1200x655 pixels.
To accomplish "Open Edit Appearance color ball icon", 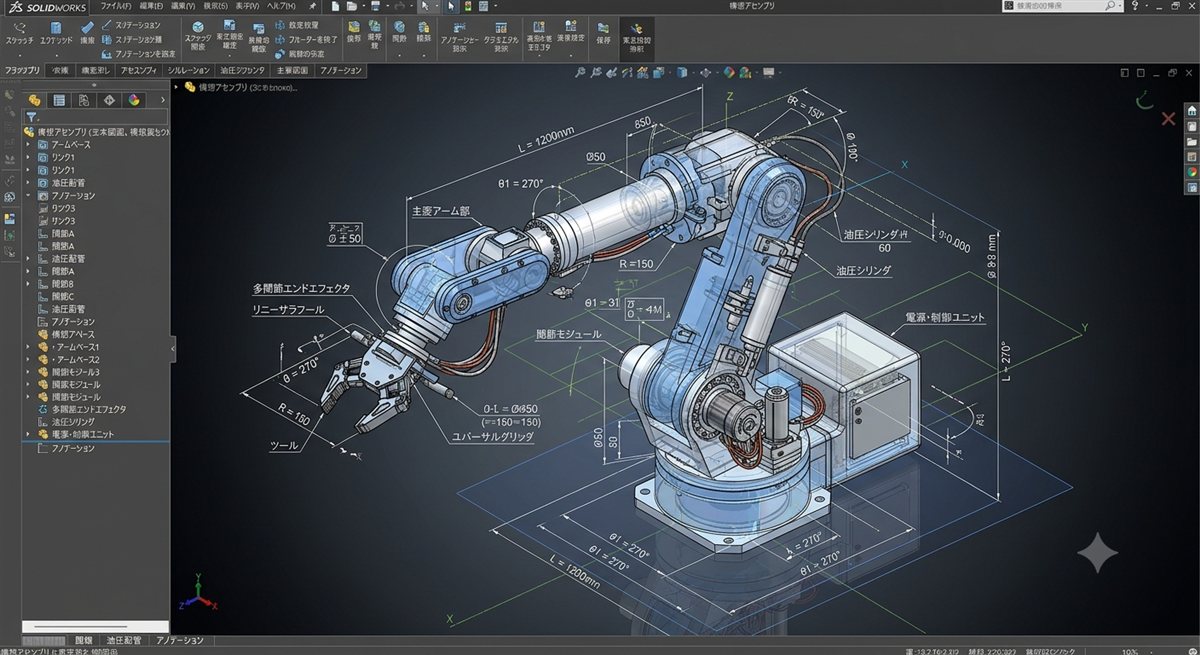I will (x=729, y=72).
